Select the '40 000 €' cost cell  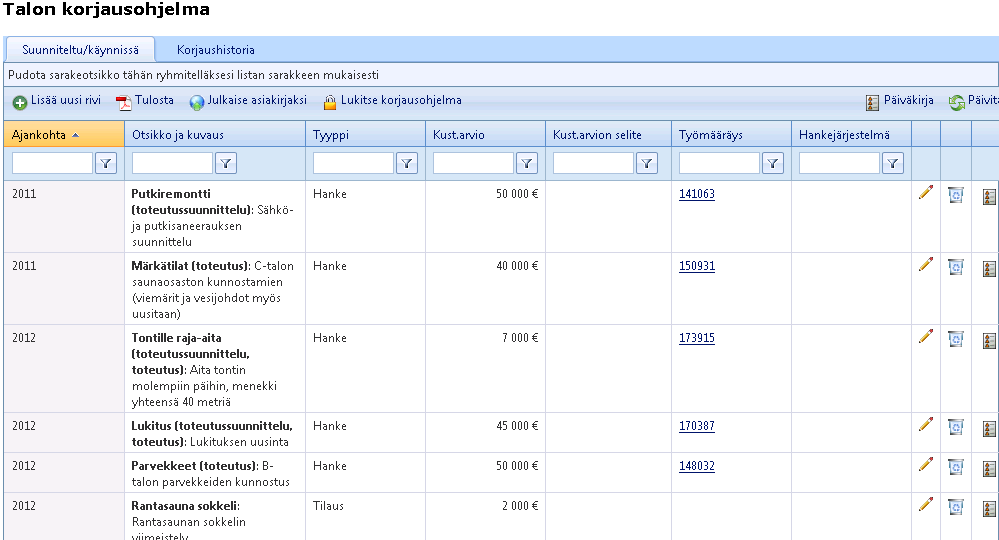click(x=485, y=288)
